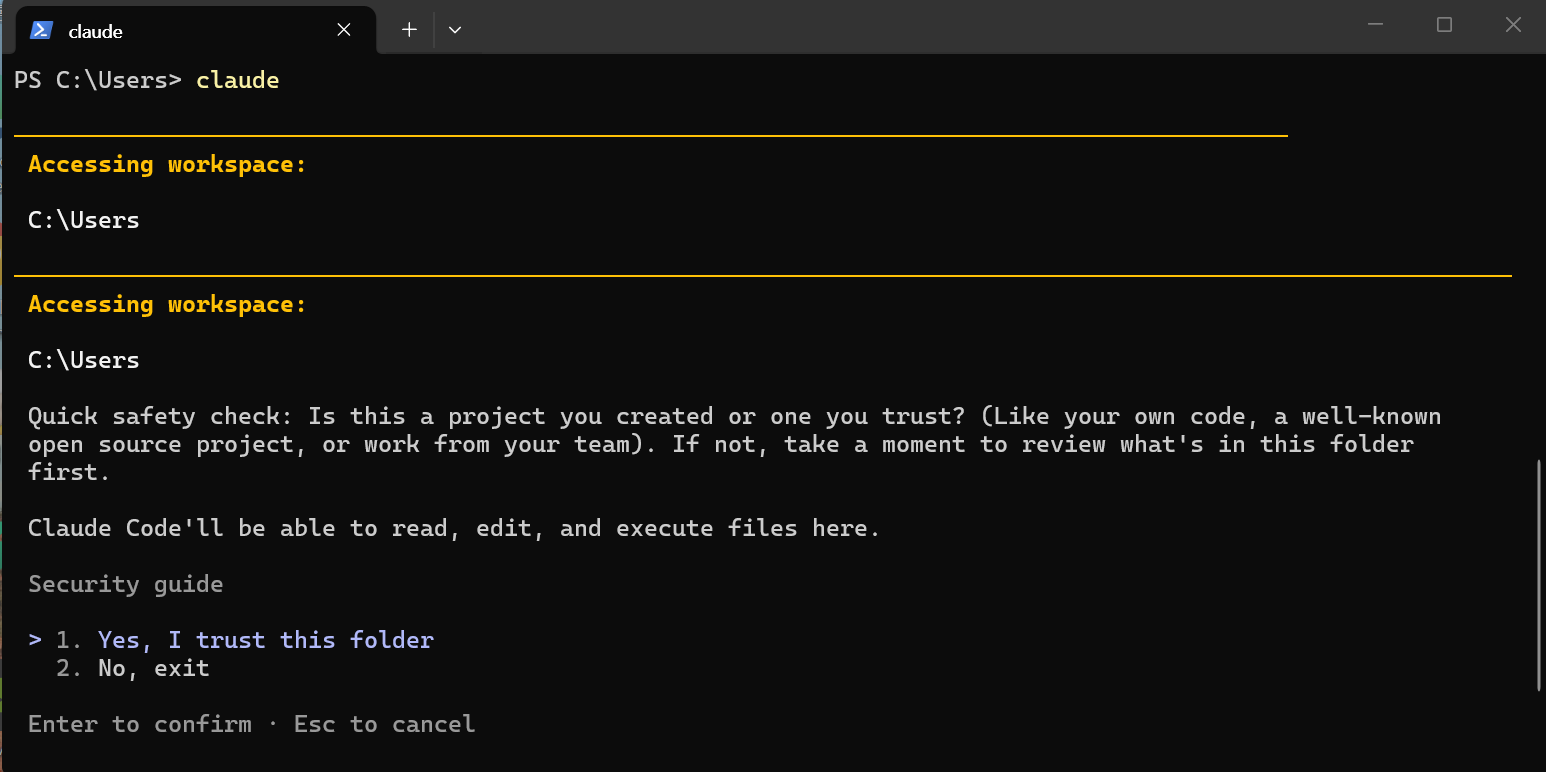The width and height of the screenshot is (1546, 772).
Task: Click the 'Quick safety check' paragraph
Action: point(735,444)
